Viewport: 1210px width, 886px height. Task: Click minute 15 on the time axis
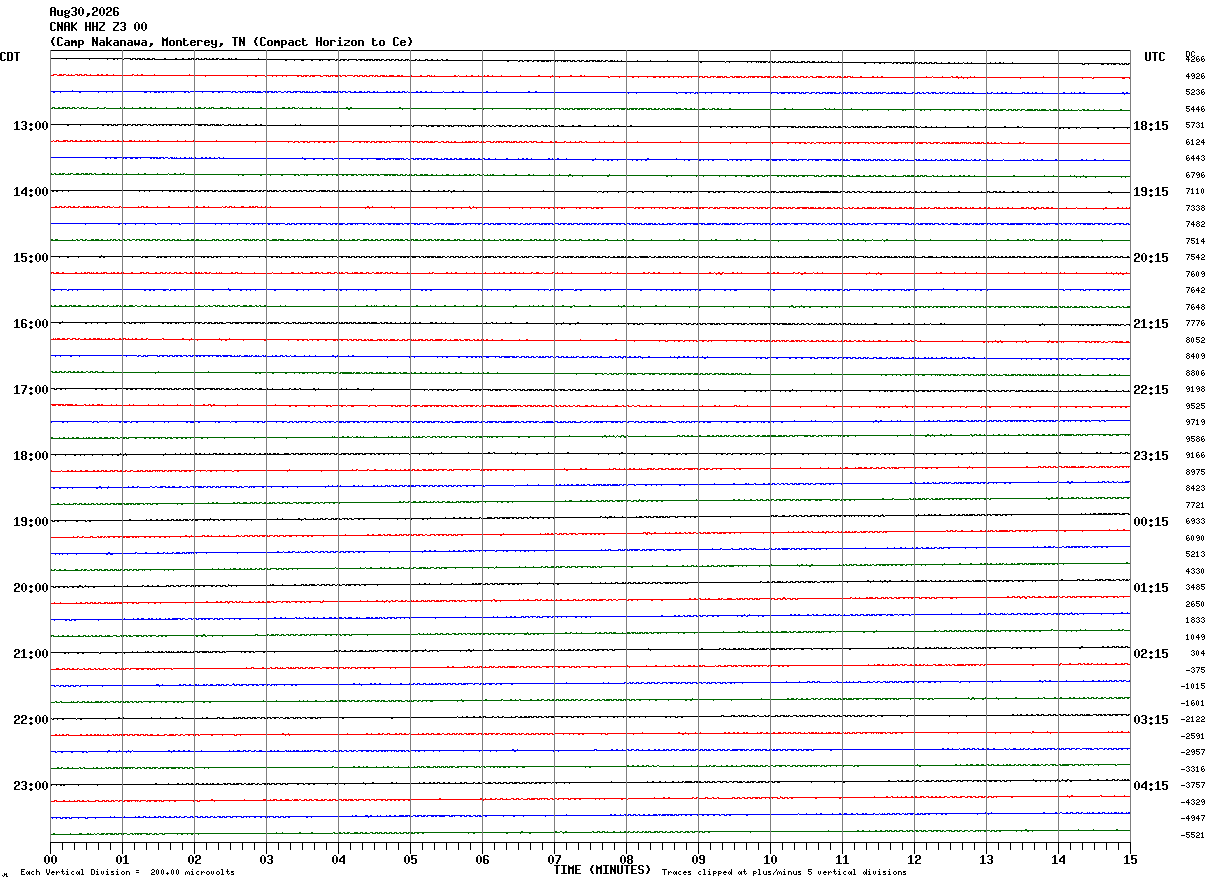coord(1130,859)
